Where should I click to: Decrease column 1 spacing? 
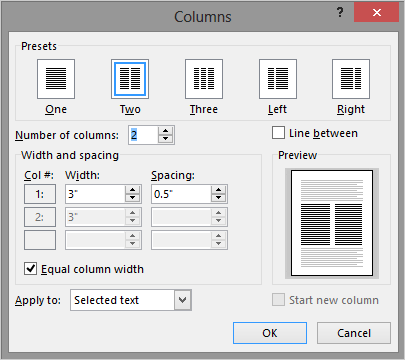click(219, 198)
